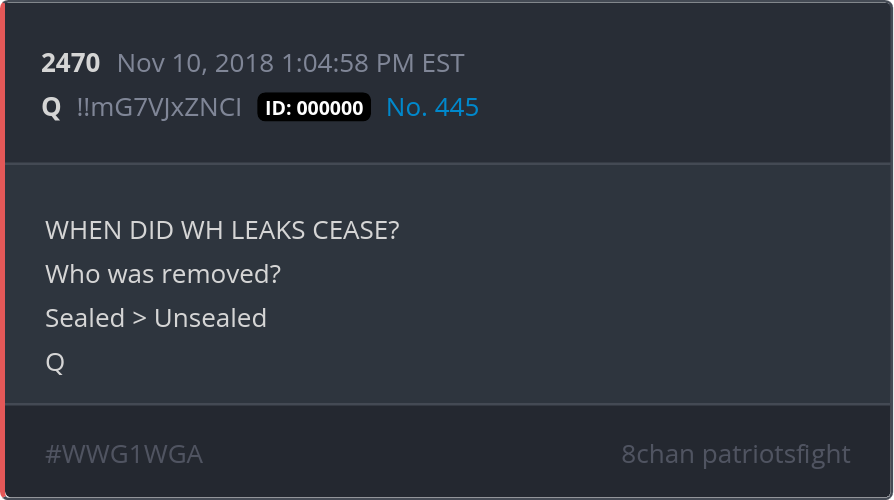Click the word Sealed before the arrow
This screenshot has width=894, height=500.
85,318
